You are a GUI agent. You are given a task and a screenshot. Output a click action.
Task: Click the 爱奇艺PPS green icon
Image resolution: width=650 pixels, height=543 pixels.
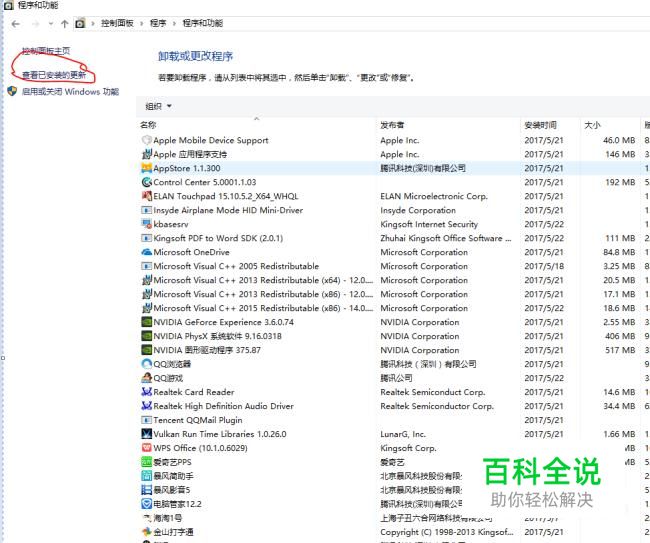(146, 462)
